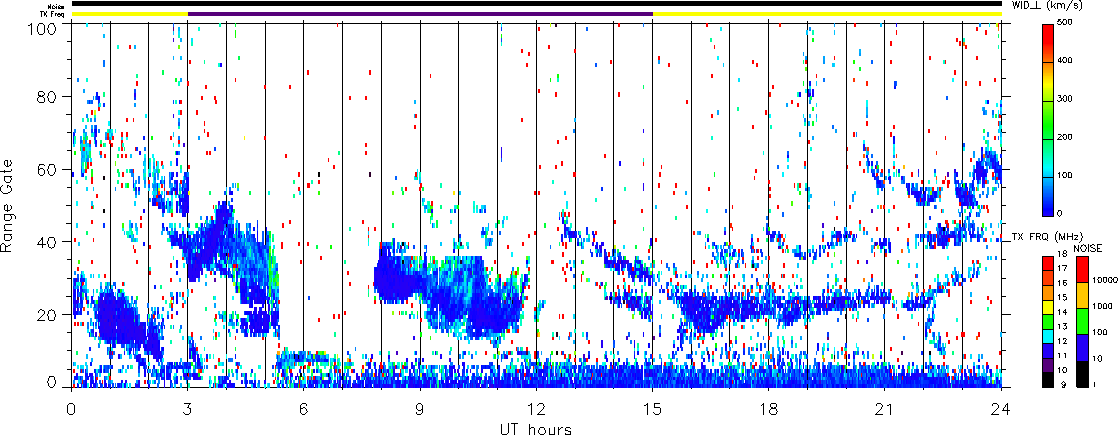Click the x-axis tick label '21'
The width and height of the screenshot is (1118, 435).
(x=885, y=409)
